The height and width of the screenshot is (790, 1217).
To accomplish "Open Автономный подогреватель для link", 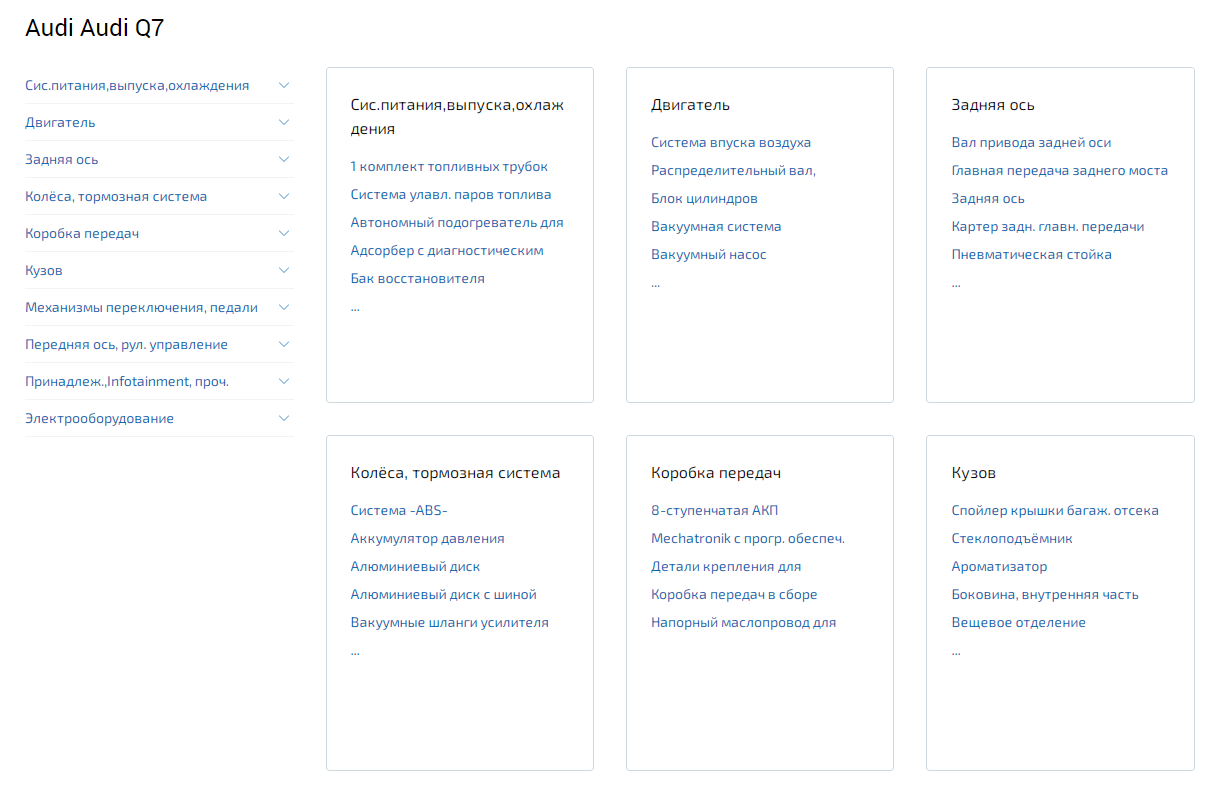I will coord(457,223).
